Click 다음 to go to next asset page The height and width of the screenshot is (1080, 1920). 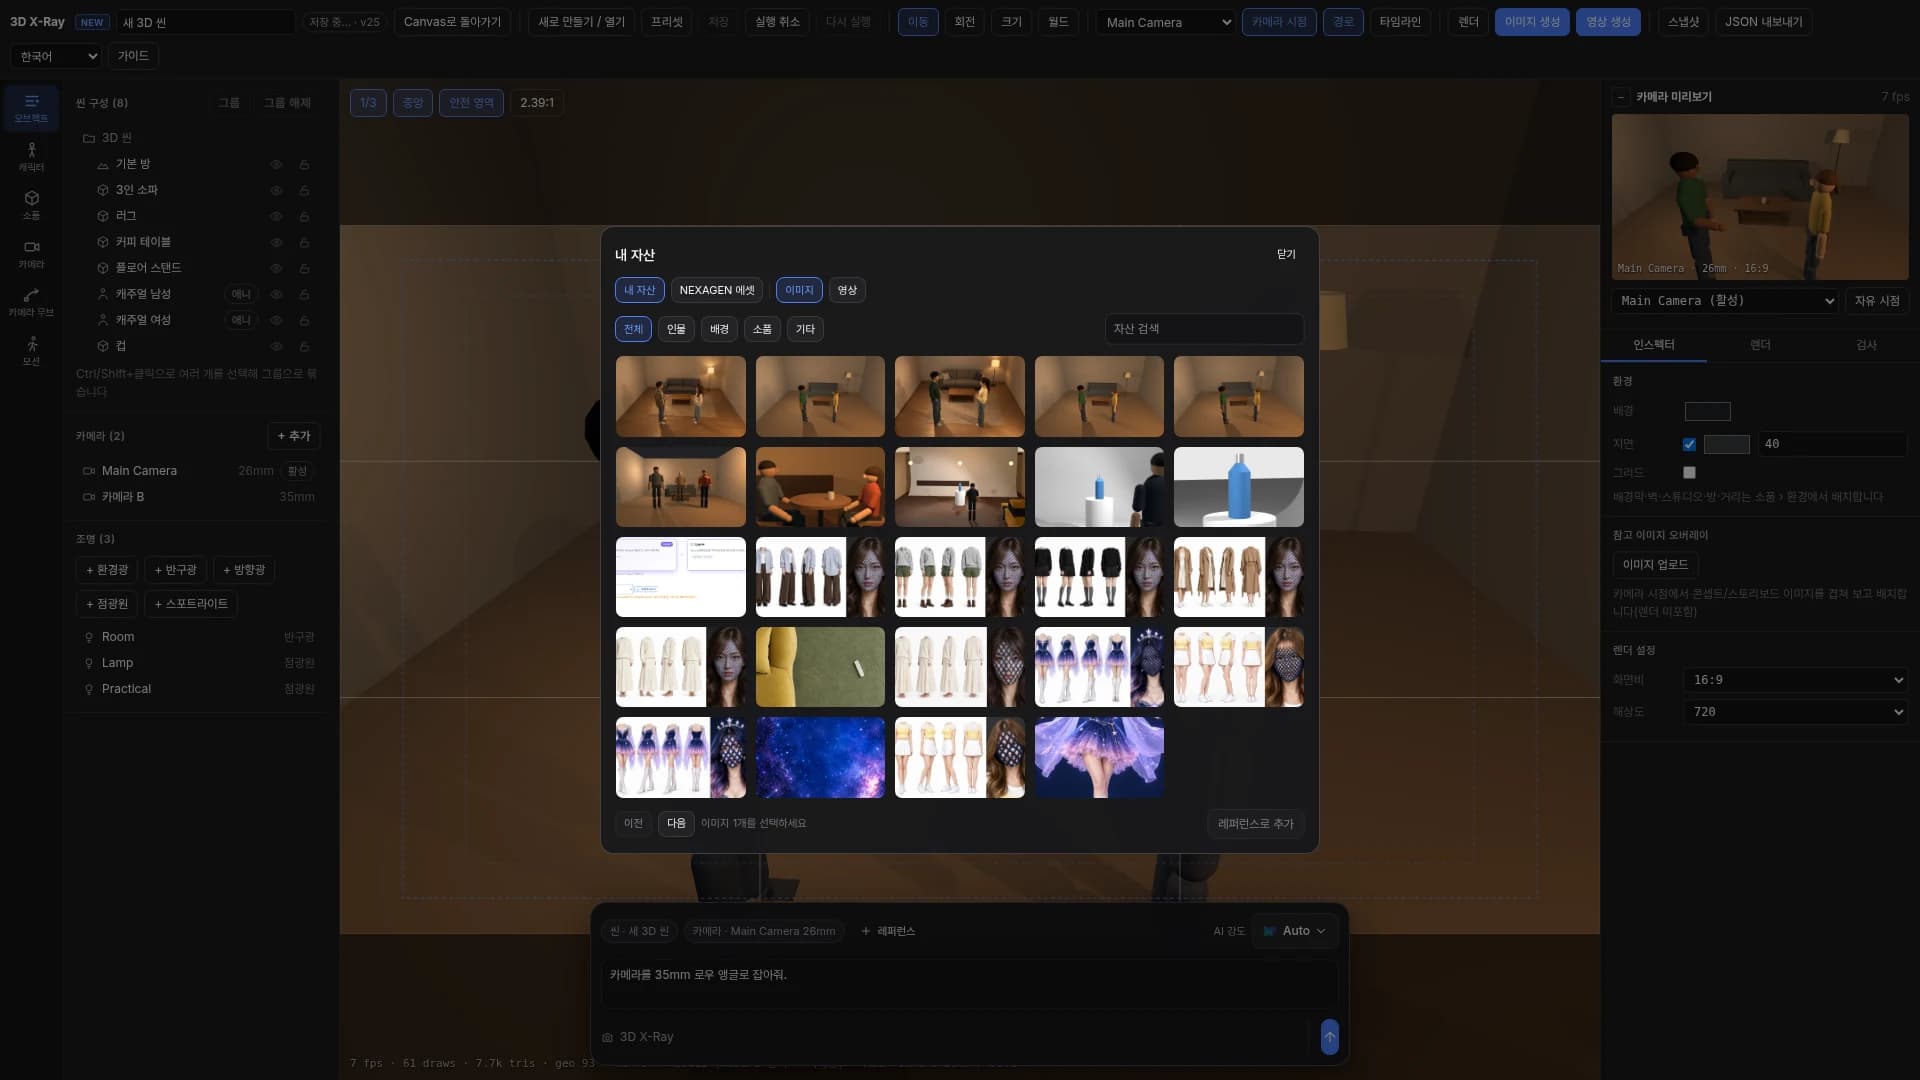point(676,824)
